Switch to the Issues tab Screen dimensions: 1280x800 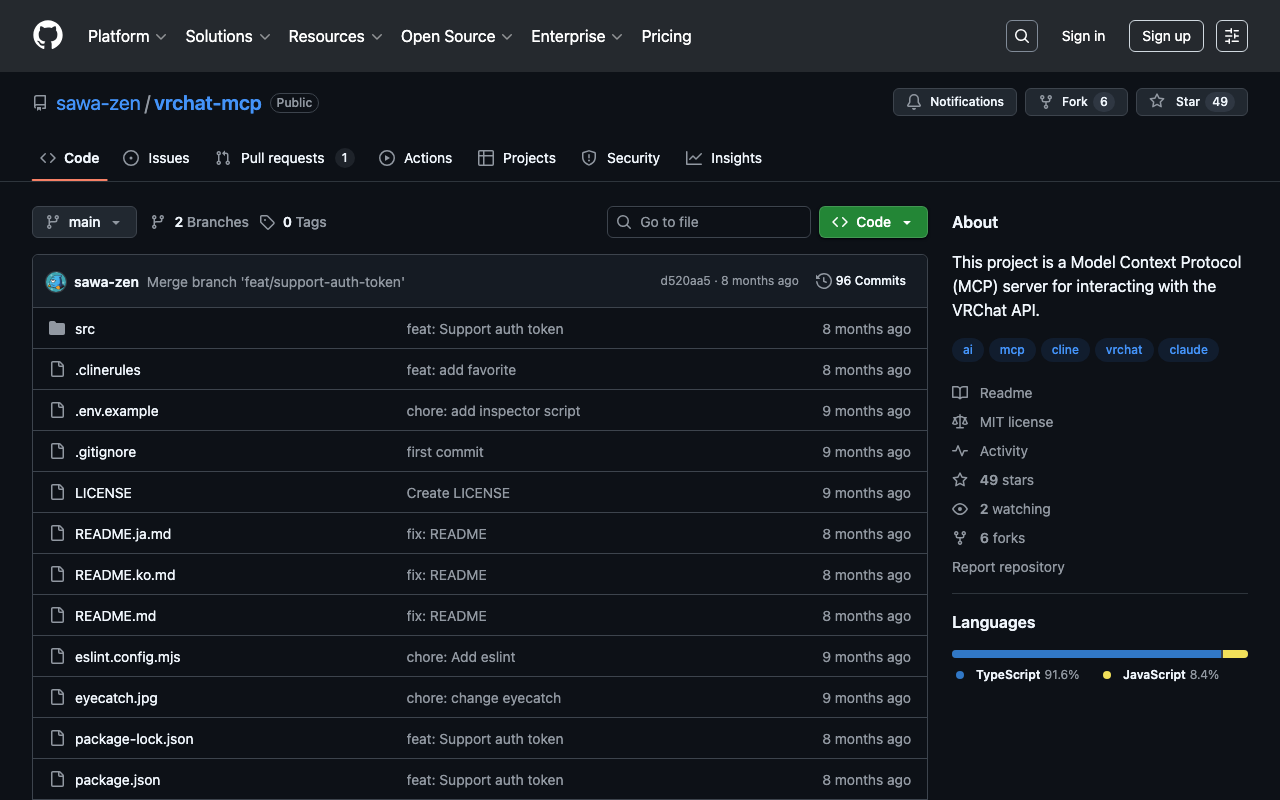[x=156, y=158]
